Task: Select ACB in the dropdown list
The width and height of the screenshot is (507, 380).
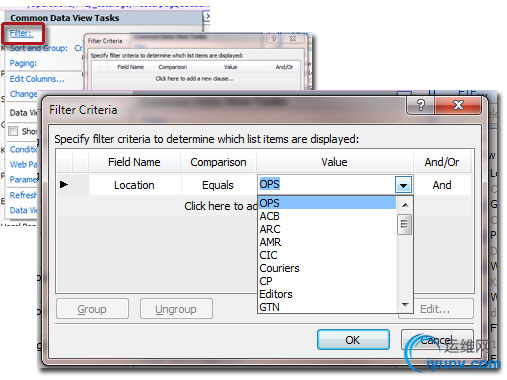Action: (x=327, y=216)
